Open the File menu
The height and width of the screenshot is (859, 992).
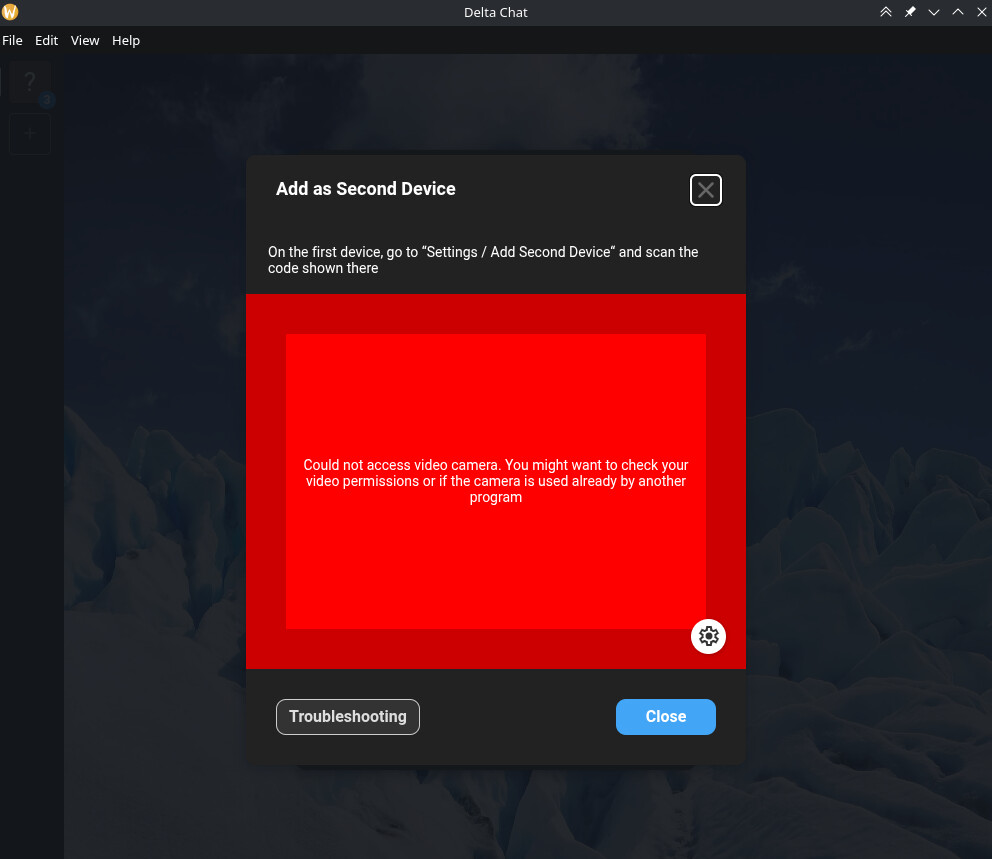tap(12, 41)
